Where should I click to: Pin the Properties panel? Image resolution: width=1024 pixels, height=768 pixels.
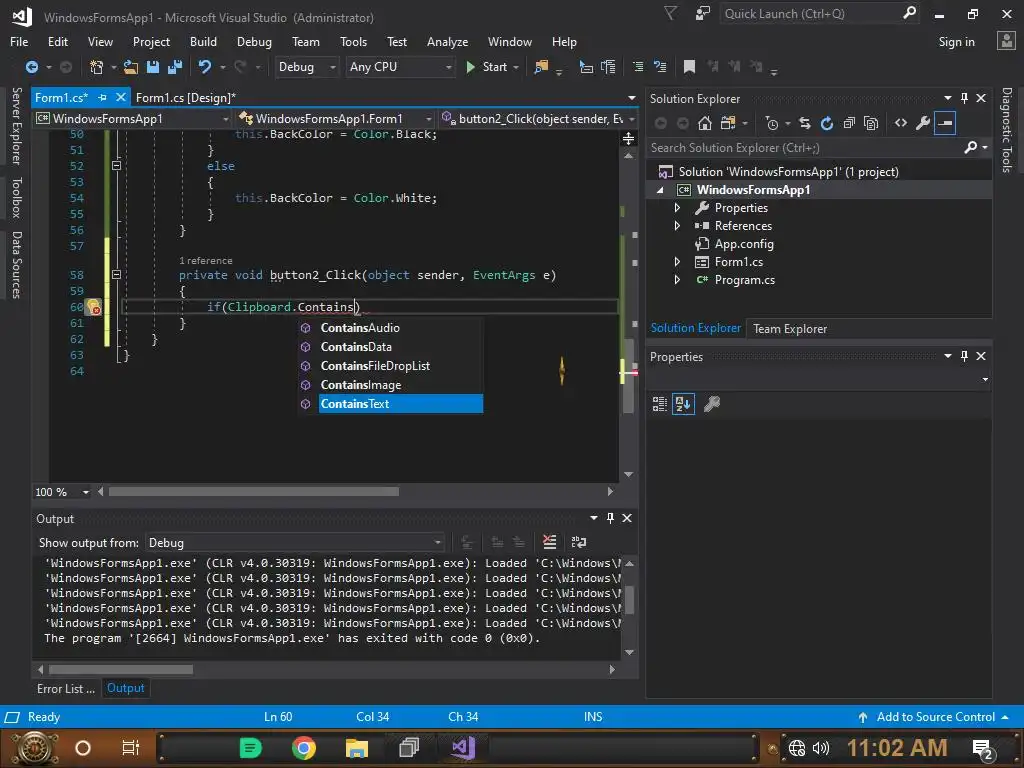964,356
